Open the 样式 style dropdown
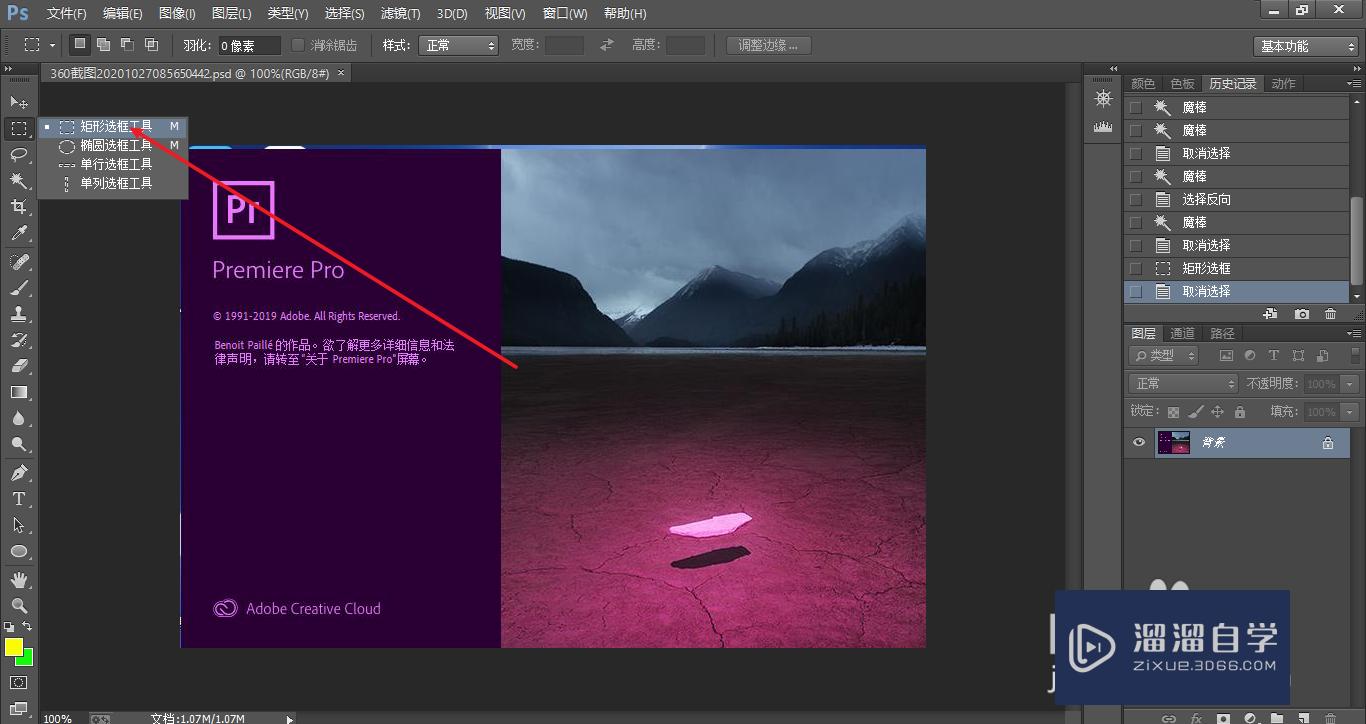Screen dimensions: 1366x724 point(459,45)
